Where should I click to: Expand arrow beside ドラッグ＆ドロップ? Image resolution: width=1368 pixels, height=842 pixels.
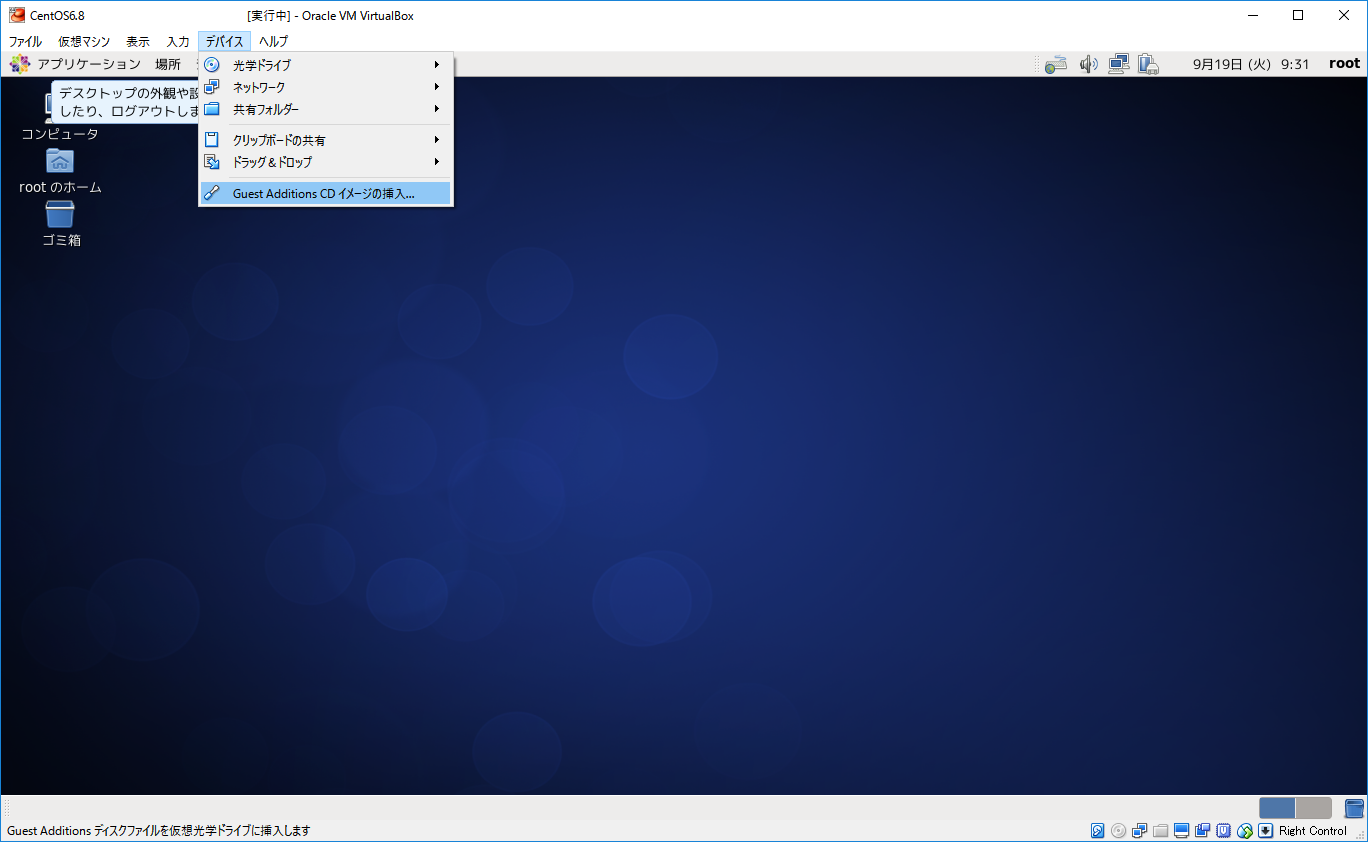point(437,162)
